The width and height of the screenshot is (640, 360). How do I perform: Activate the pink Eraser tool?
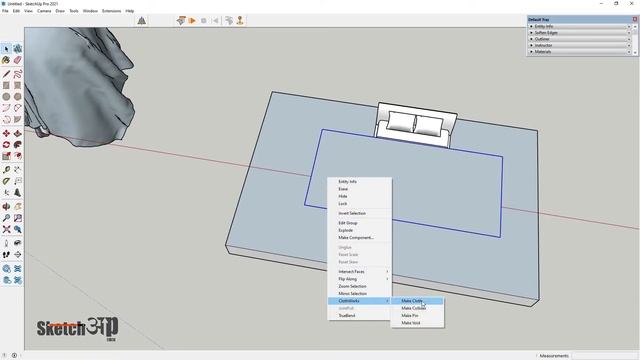click(18, 60)
